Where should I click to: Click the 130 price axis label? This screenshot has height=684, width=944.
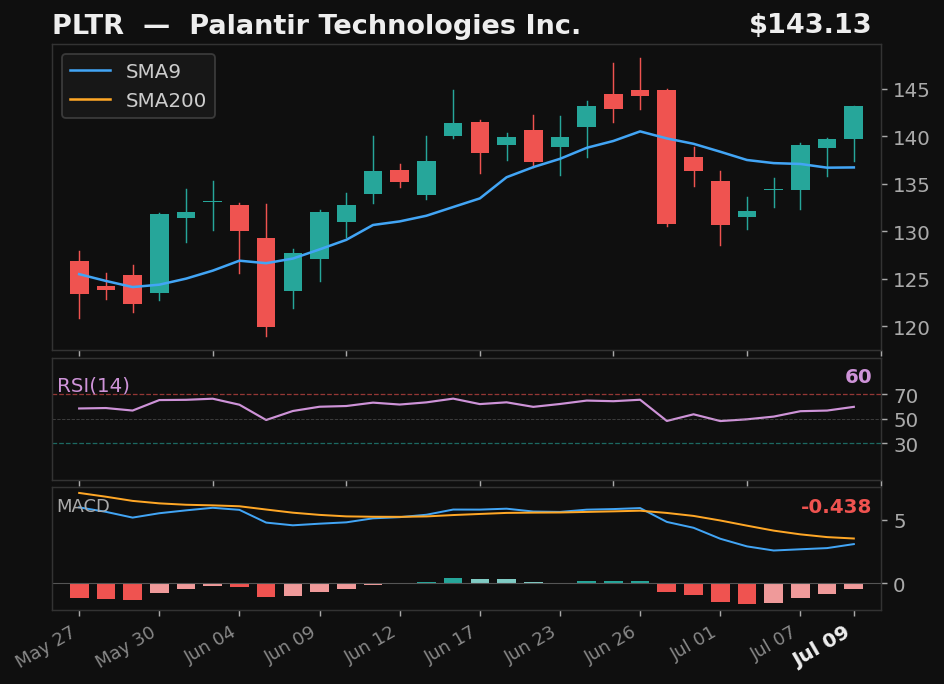[x=911, y=233]
